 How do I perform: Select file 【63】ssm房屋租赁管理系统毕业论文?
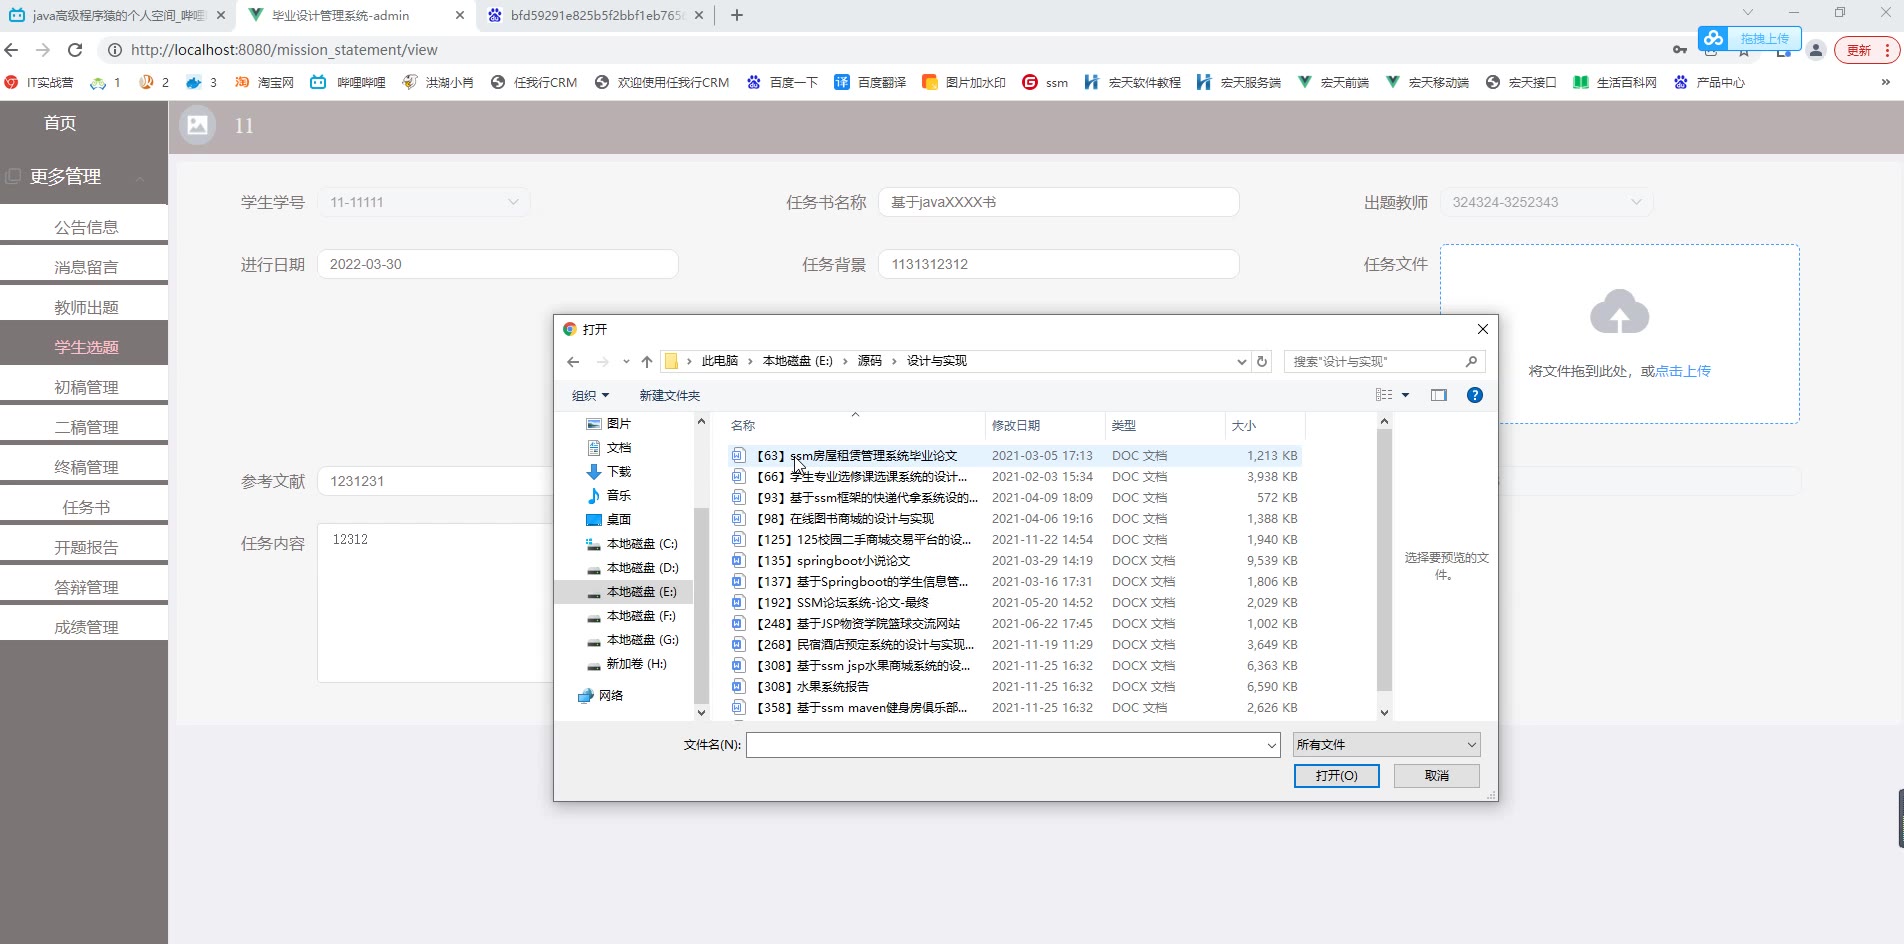click(1014, 456)
